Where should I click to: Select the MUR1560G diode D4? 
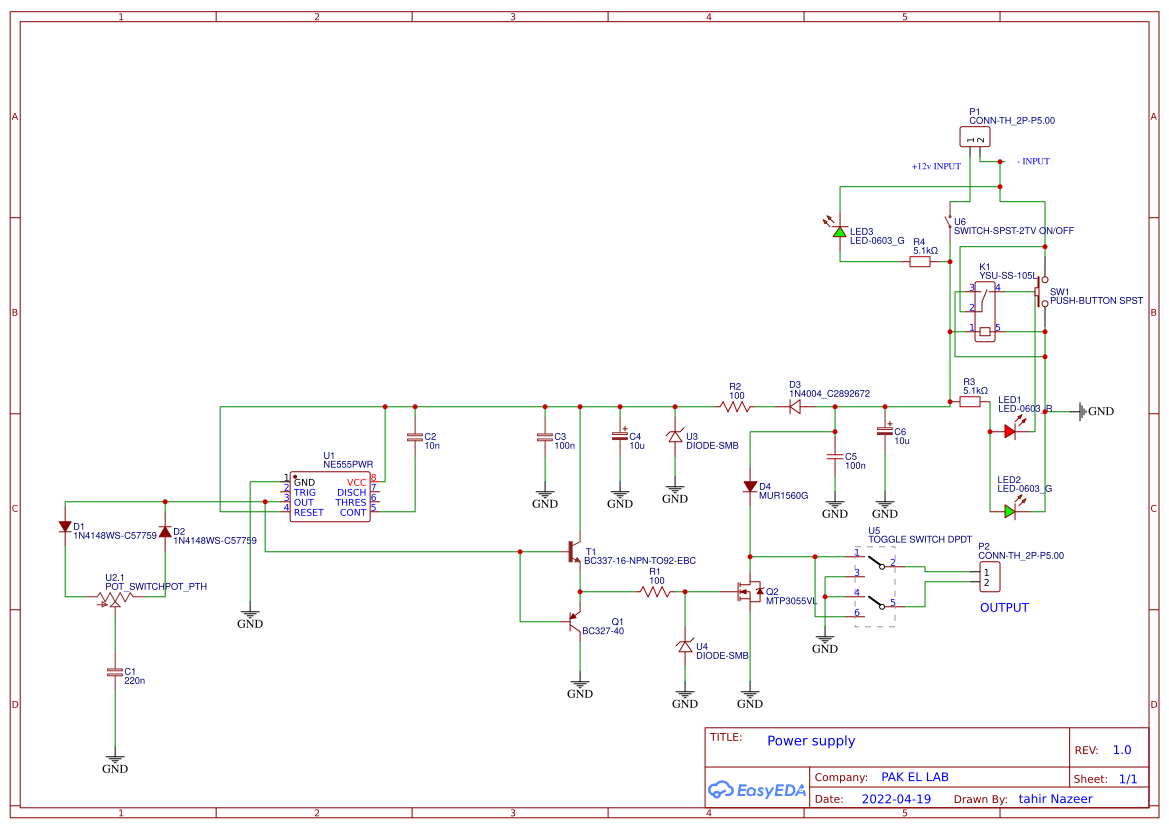(750, 487)
